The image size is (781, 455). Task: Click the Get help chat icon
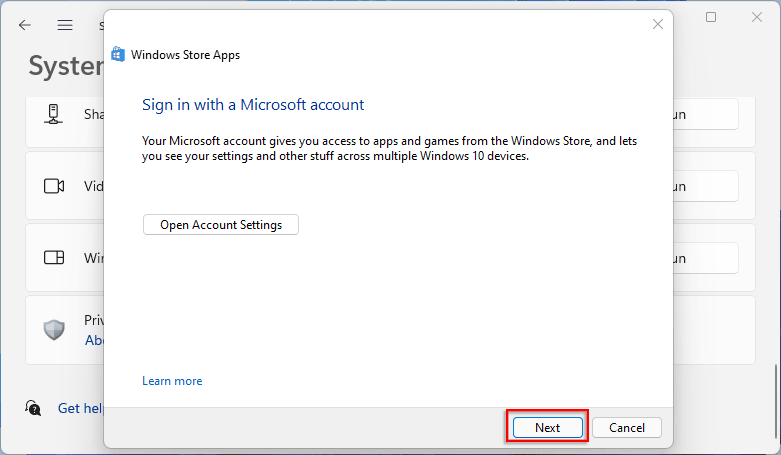[34, 408]
